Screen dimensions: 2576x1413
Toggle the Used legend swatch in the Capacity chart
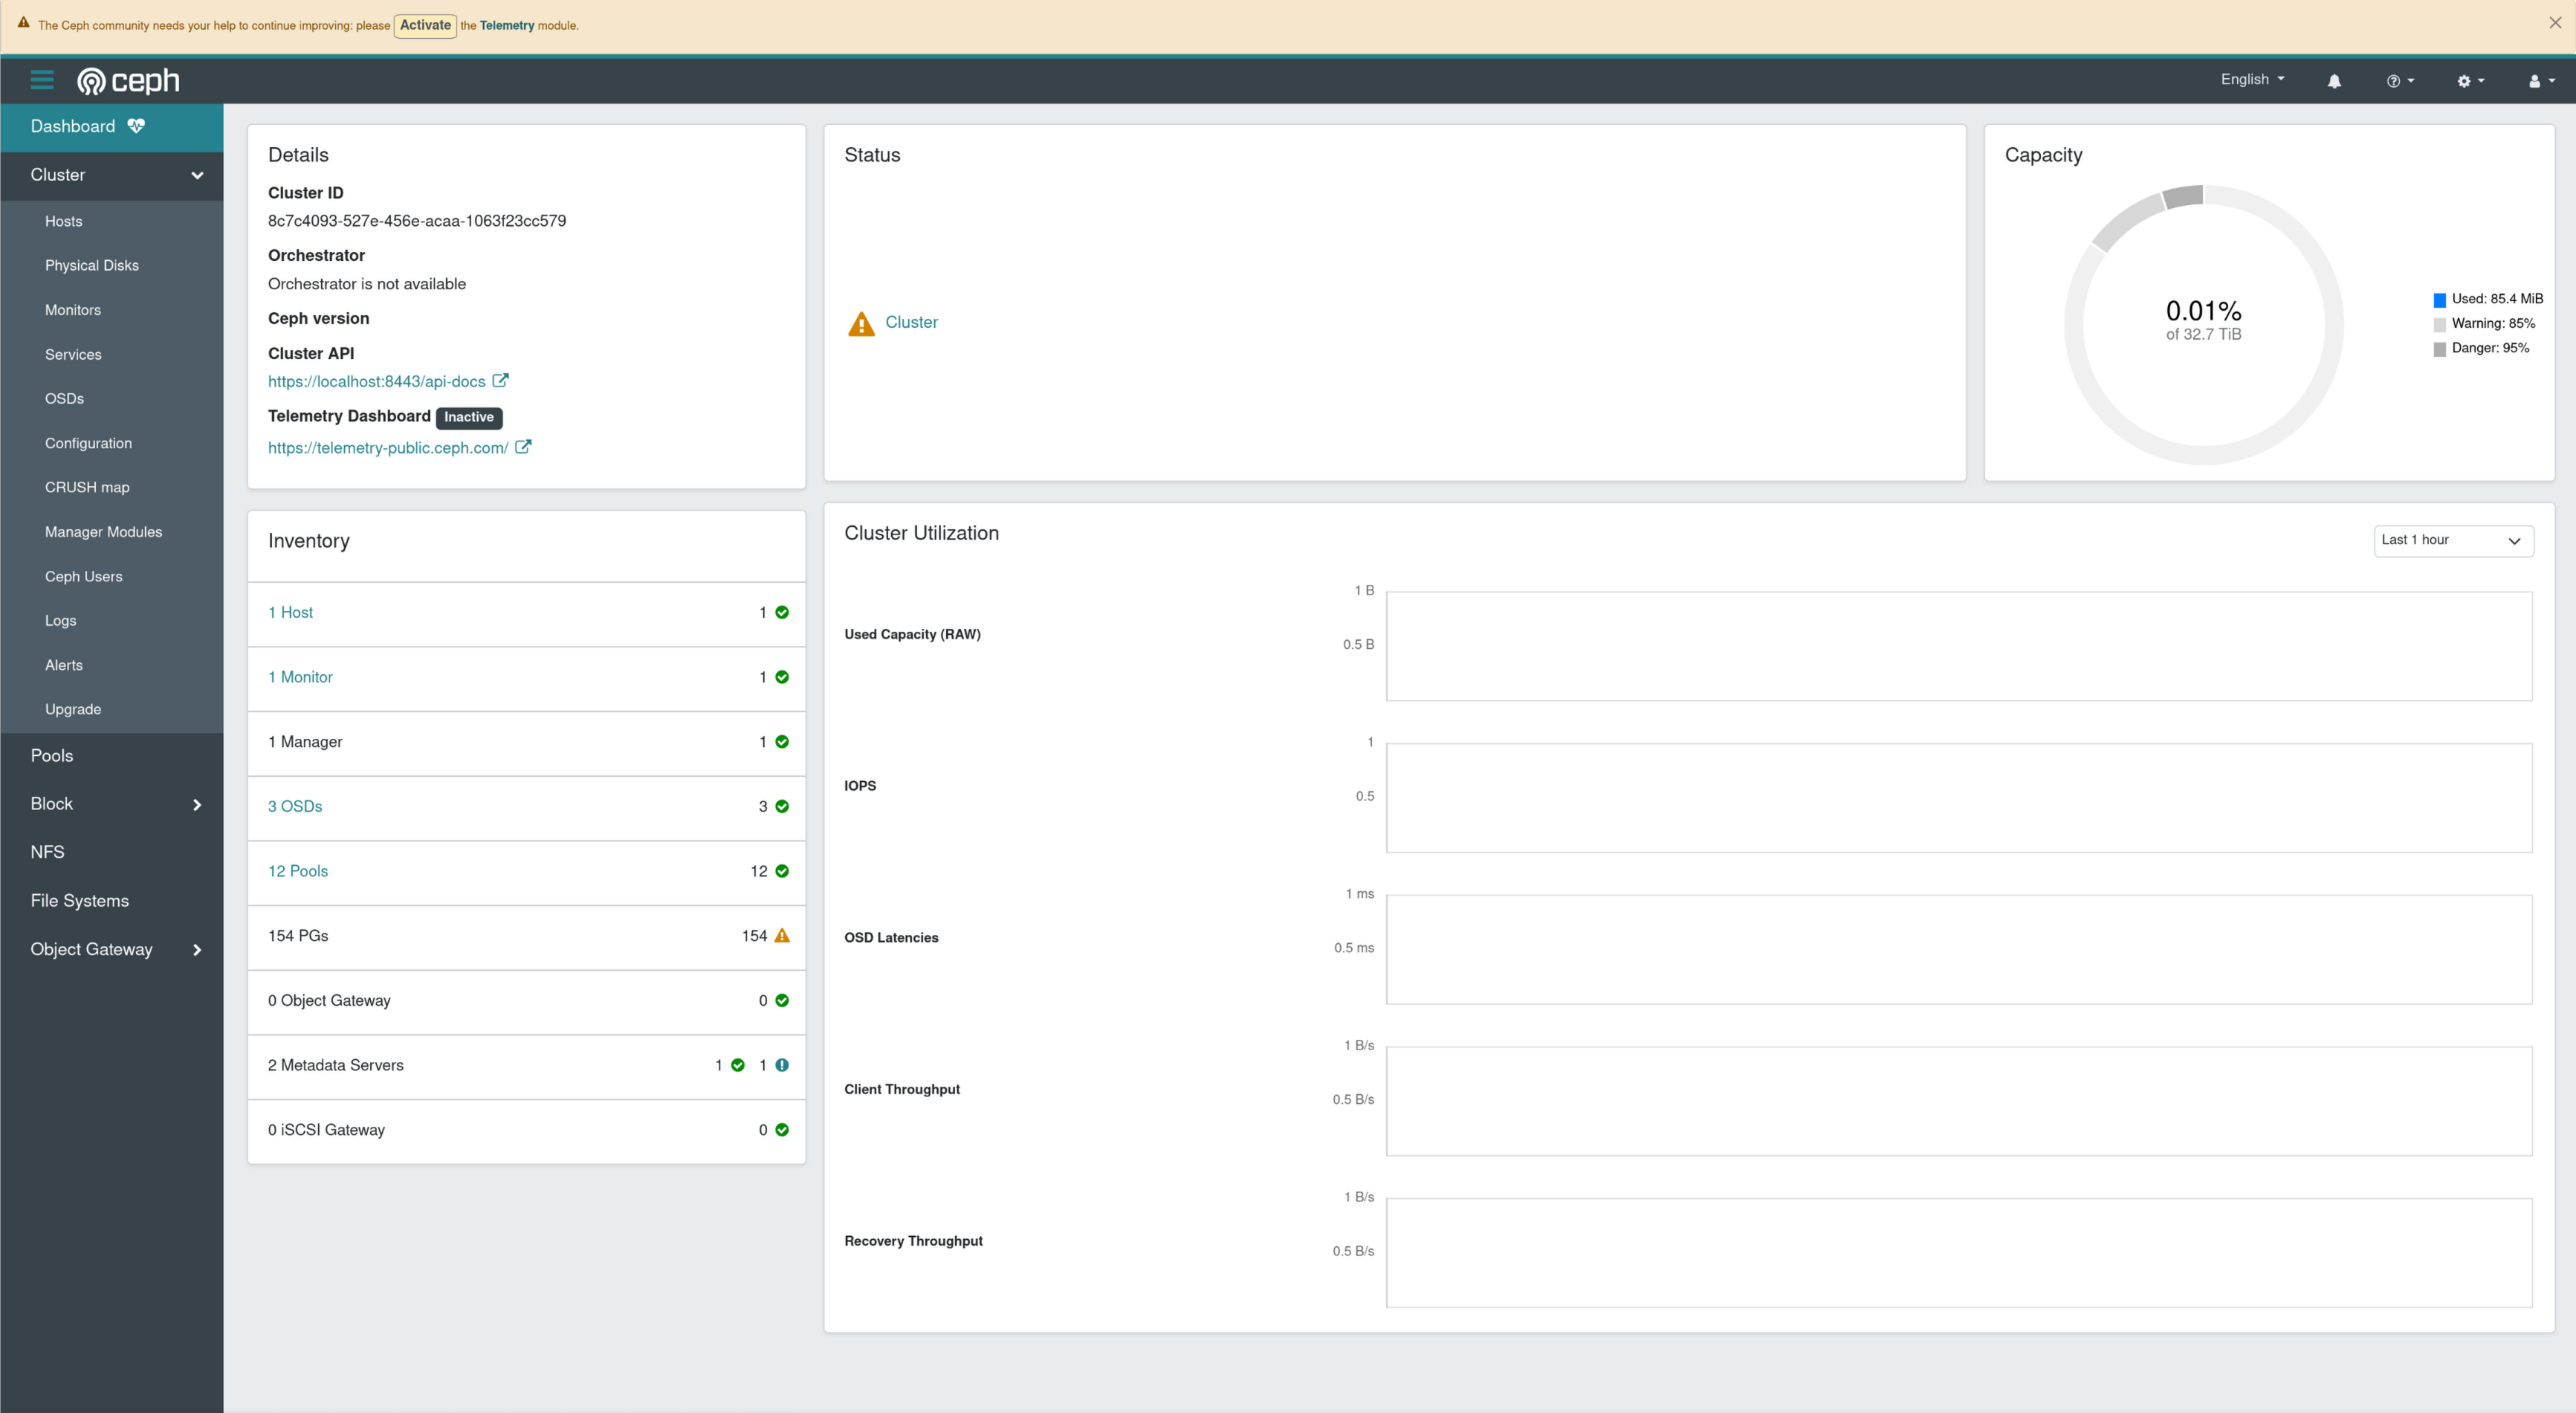click(x=2439, y=300)
